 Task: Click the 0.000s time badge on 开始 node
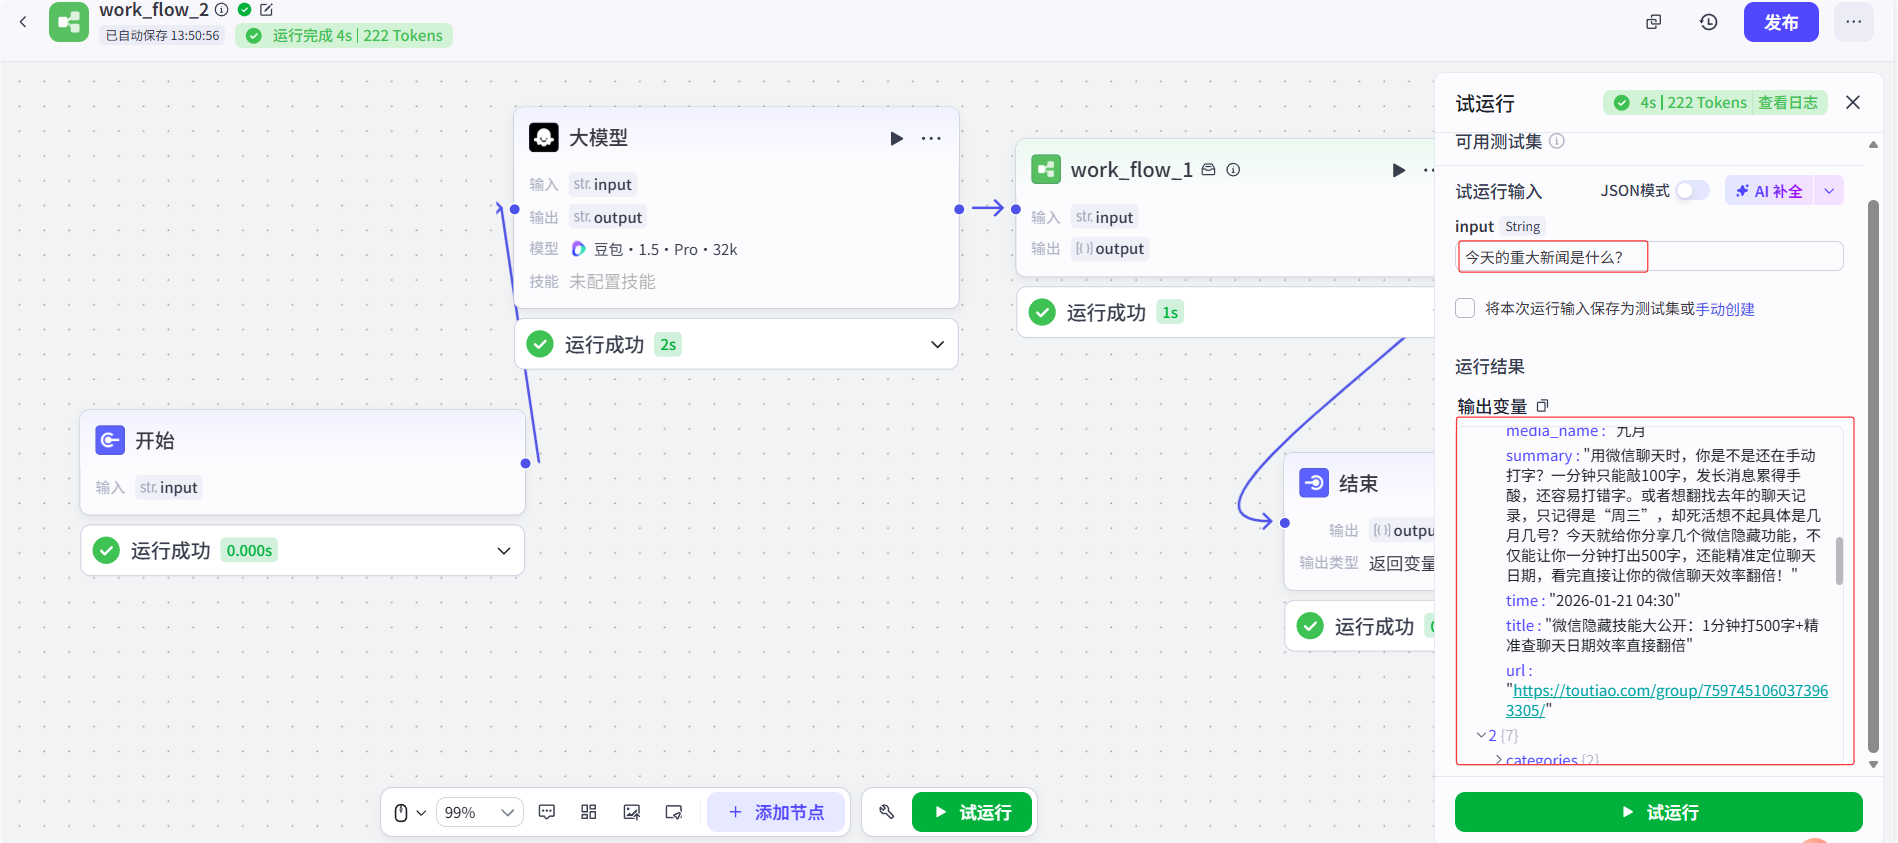tap(249, 550)
